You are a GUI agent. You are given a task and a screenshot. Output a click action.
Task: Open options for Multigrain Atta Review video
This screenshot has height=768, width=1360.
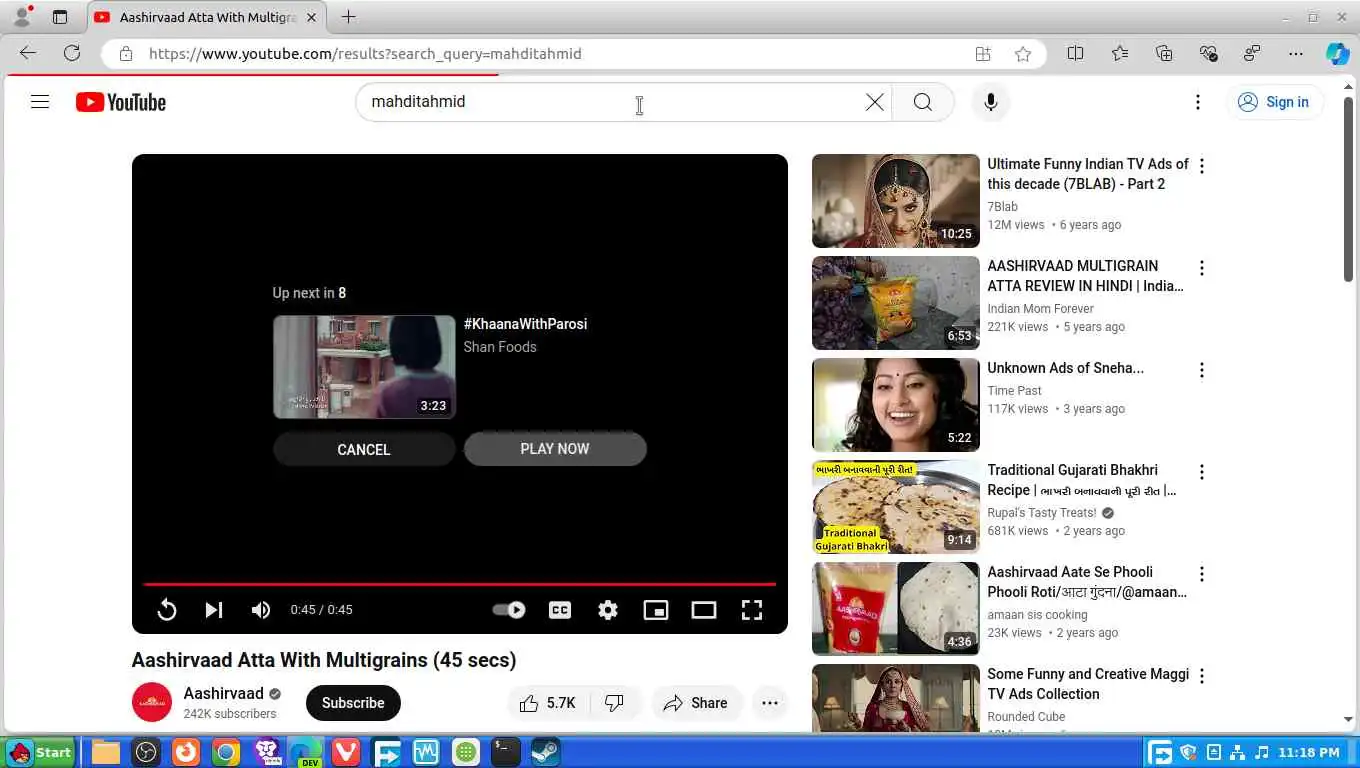tap(1202, 268)
